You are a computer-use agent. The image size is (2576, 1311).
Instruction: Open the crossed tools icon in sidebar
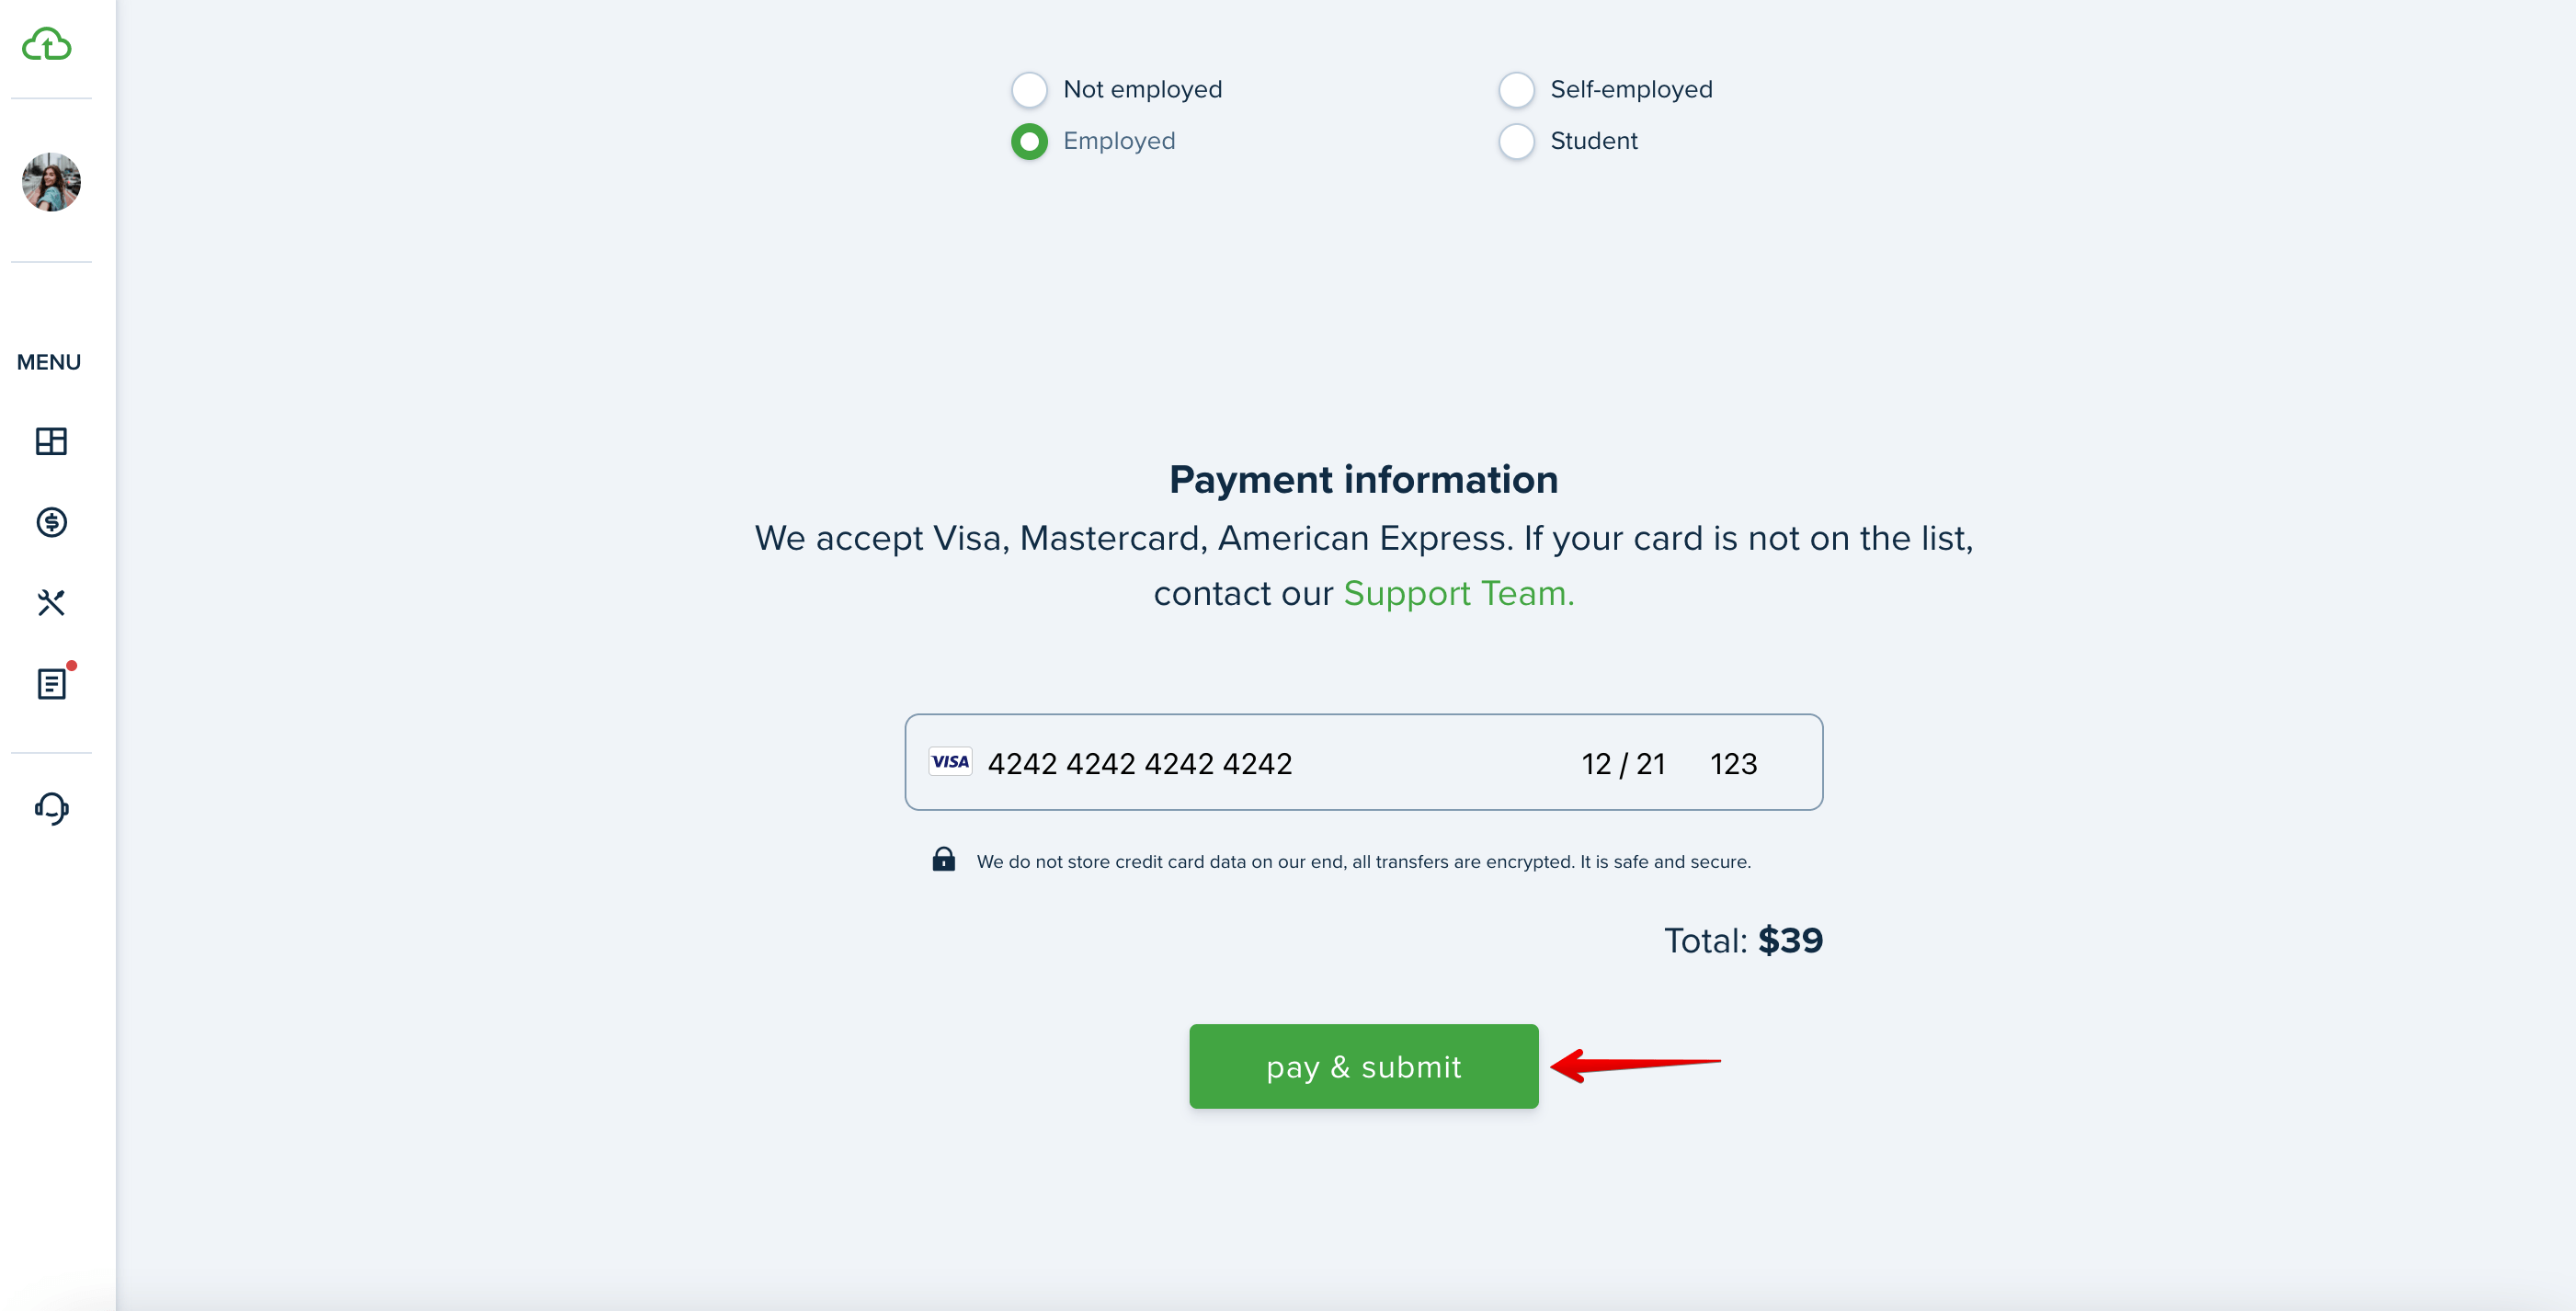51,602
